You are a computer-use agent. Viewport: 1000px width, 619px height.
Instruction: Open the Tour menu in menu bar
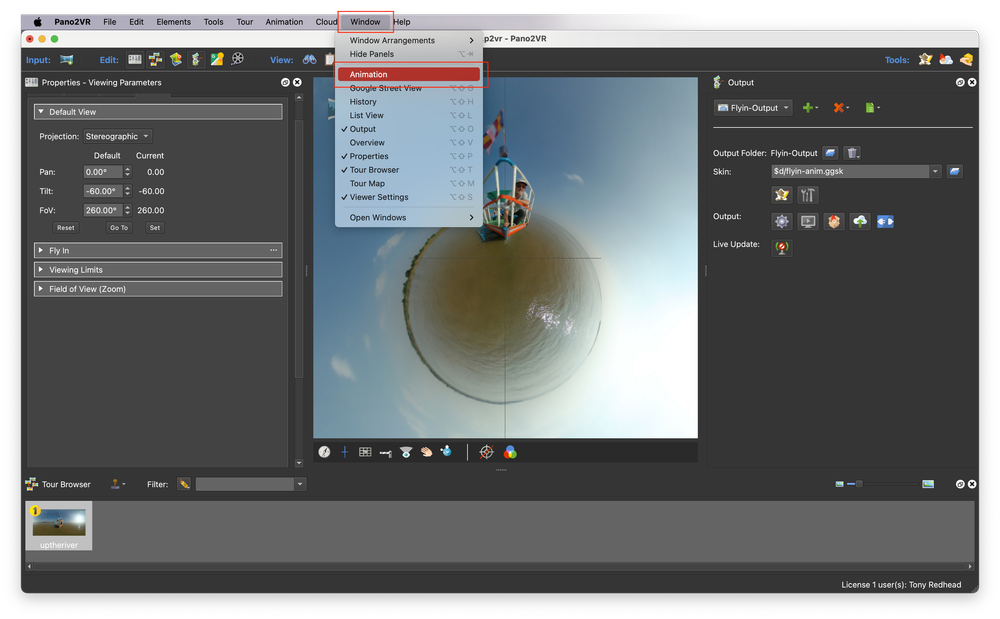point(245,22)
